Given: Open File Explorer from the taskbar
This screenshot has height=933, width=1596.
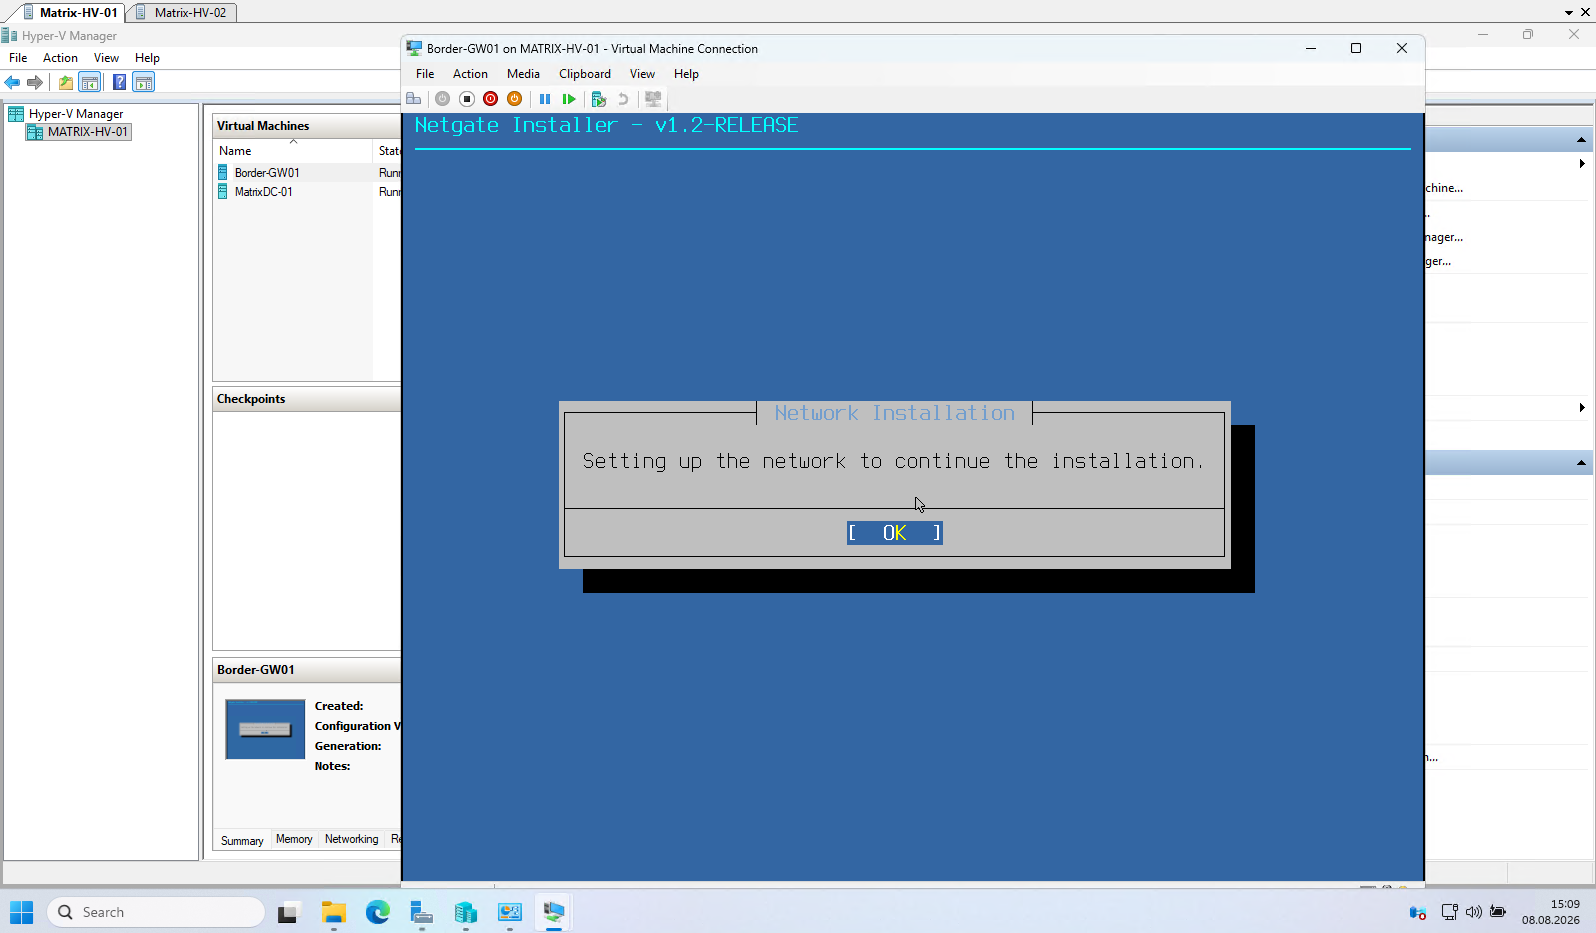Looking at the screenshot, I should click(x=333, y=912).
